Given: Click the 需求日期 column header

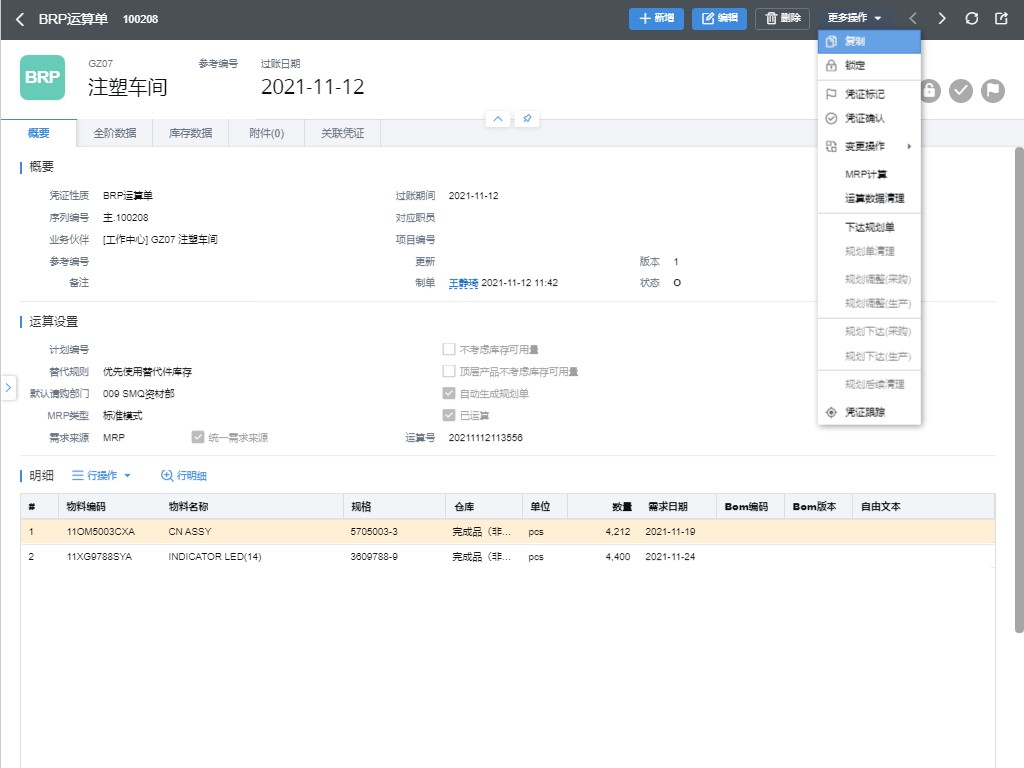Looking at the screenshot, I should [x=667, y=507].
